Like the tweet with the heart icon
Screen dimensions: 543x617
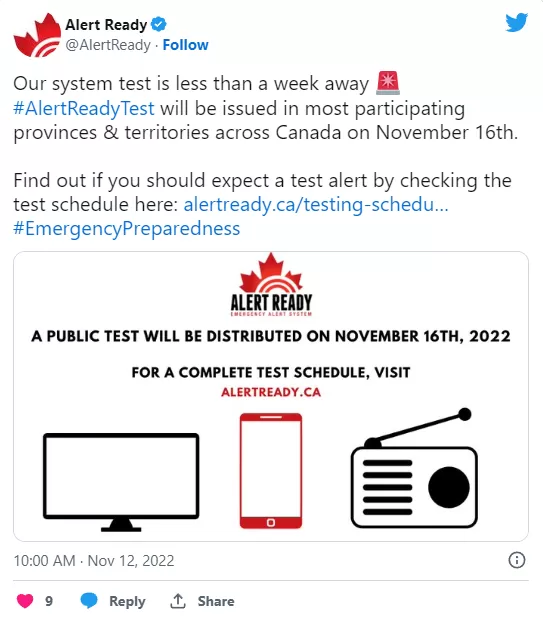tap(25, 601)
